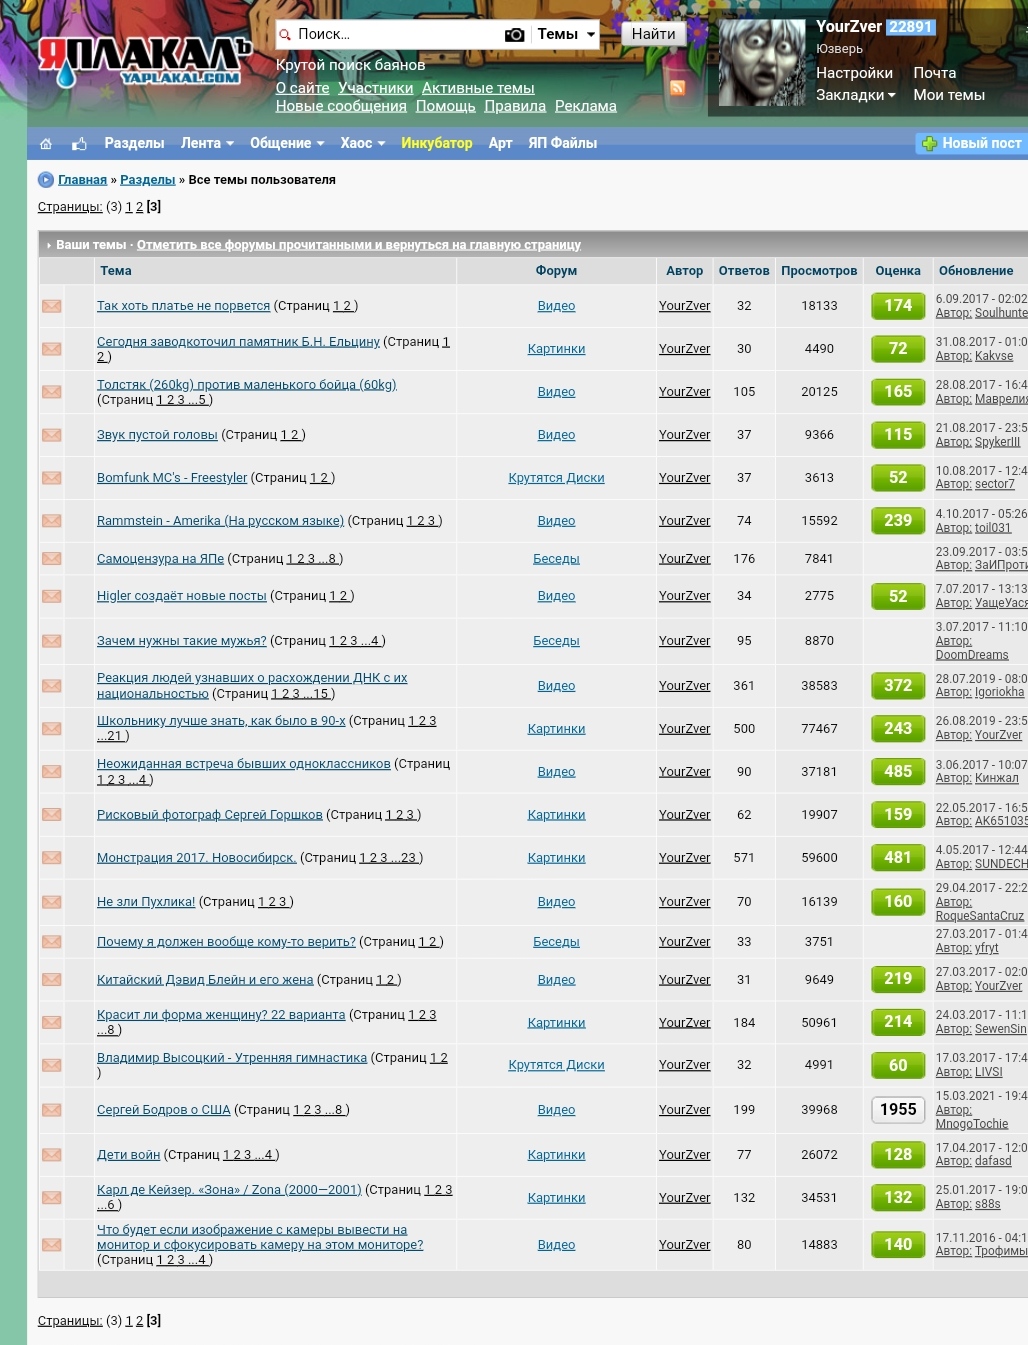Viewport: 1028px width, 1345px height.
Task: Open the Темы search scope dropdown
Action: click(566, 34)
